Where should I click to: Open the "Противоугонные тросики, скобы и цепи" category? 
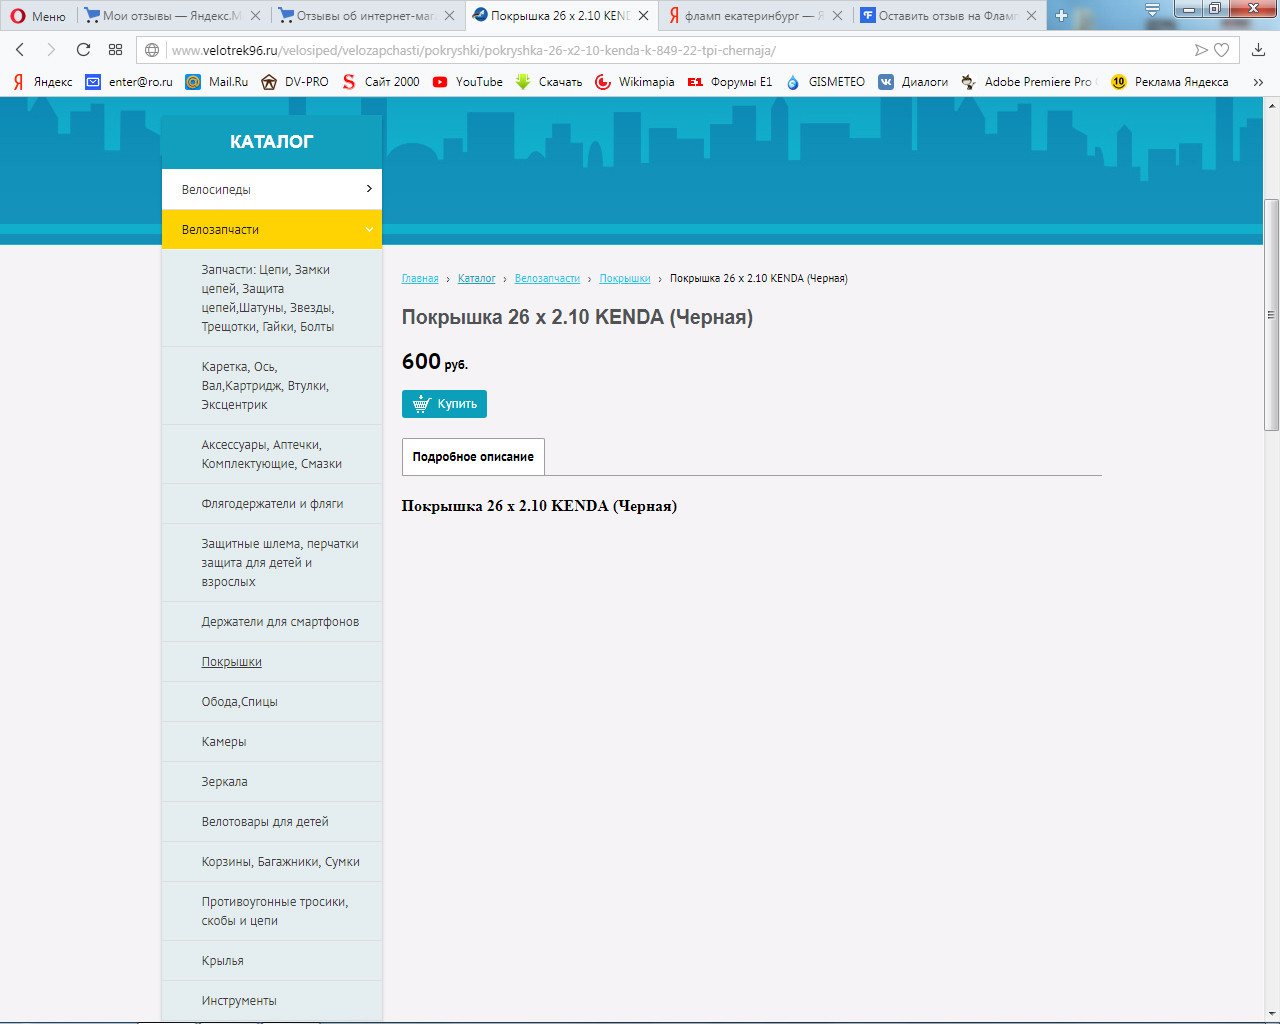tap(272, 911)
